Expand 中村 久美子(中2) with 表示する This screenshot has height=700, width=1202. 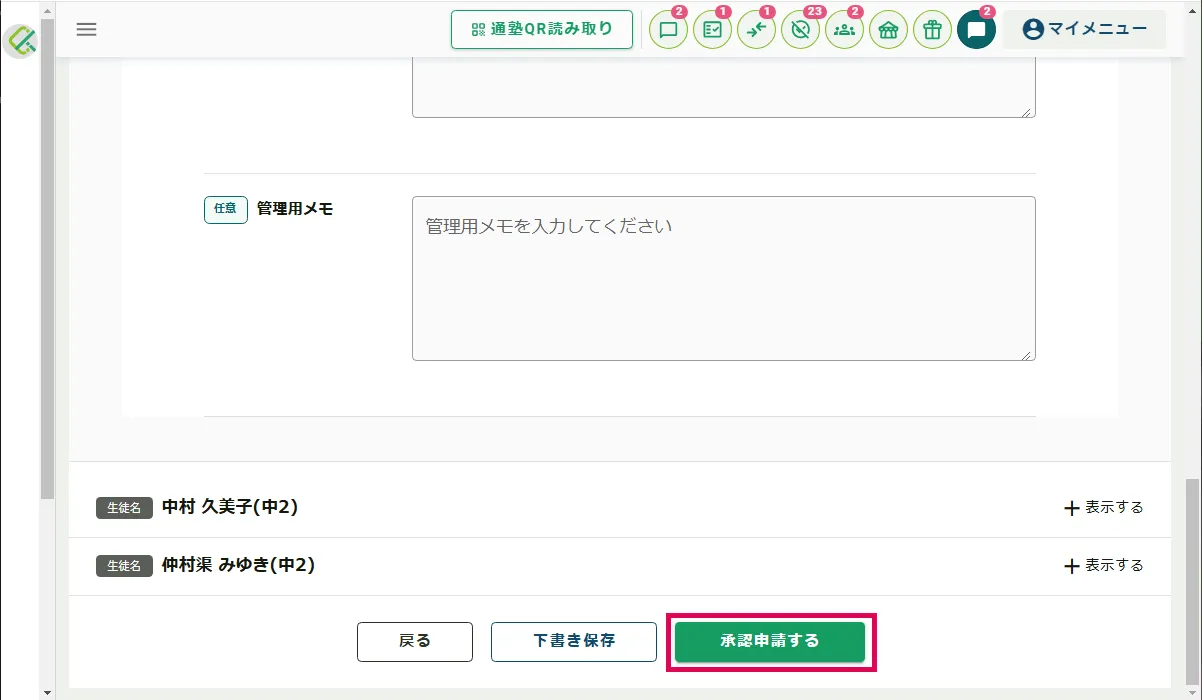click(x=1103, y=508)
